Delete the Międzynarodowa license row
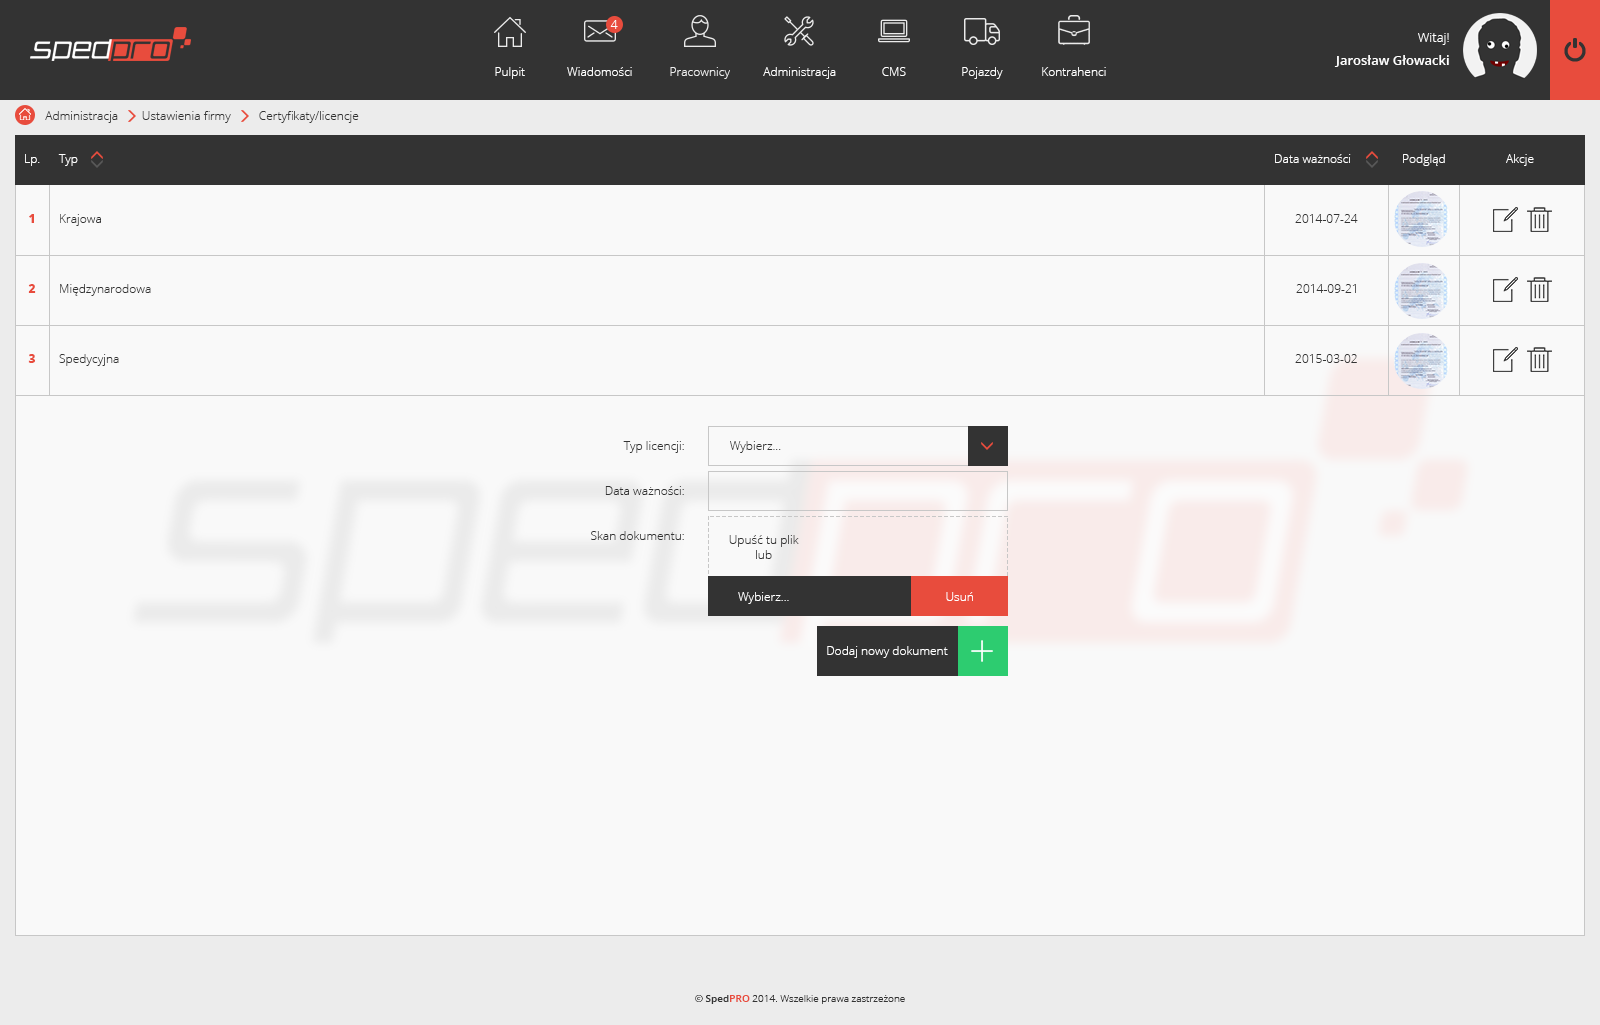Viewport: 1600px width, 1025px height. coord(1539,290)
